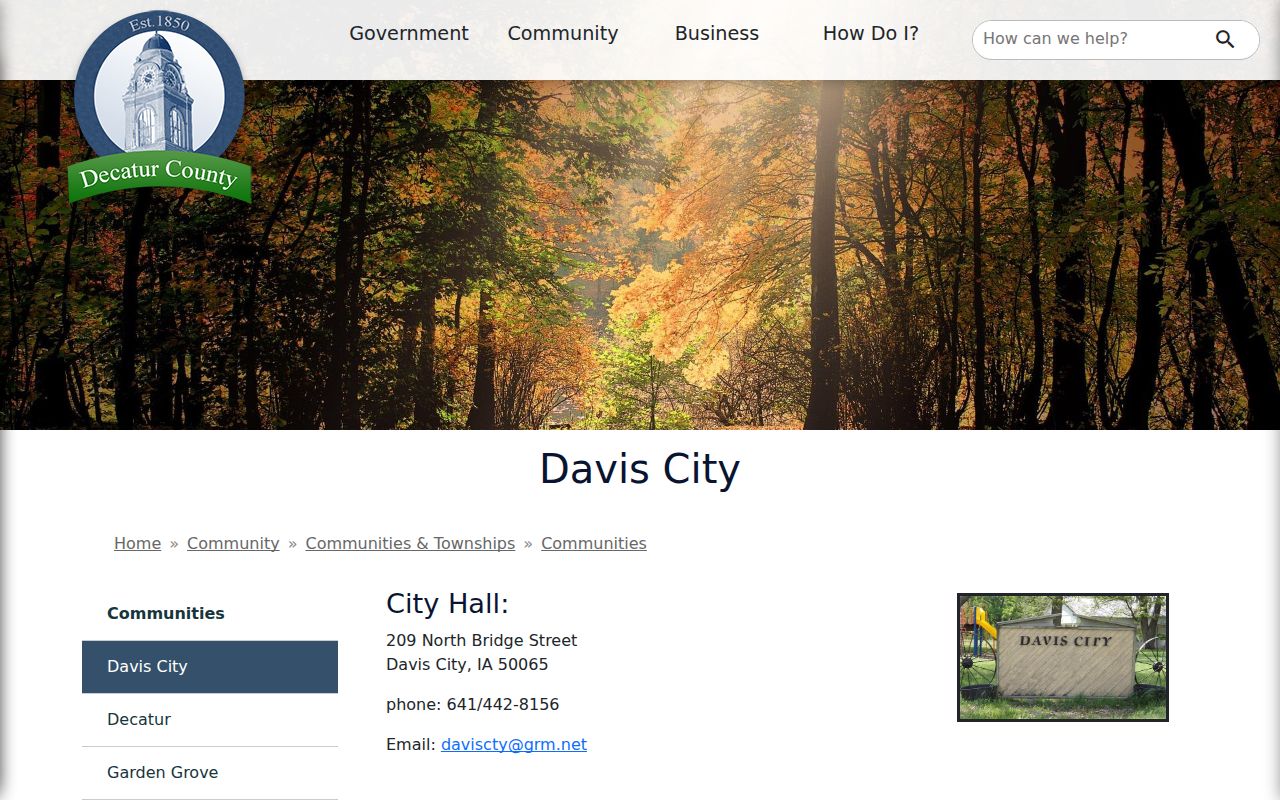Open the Business menu
The width and height of the screenshot is (1280, 800).
pyautogui.click(x=717, y=33)
